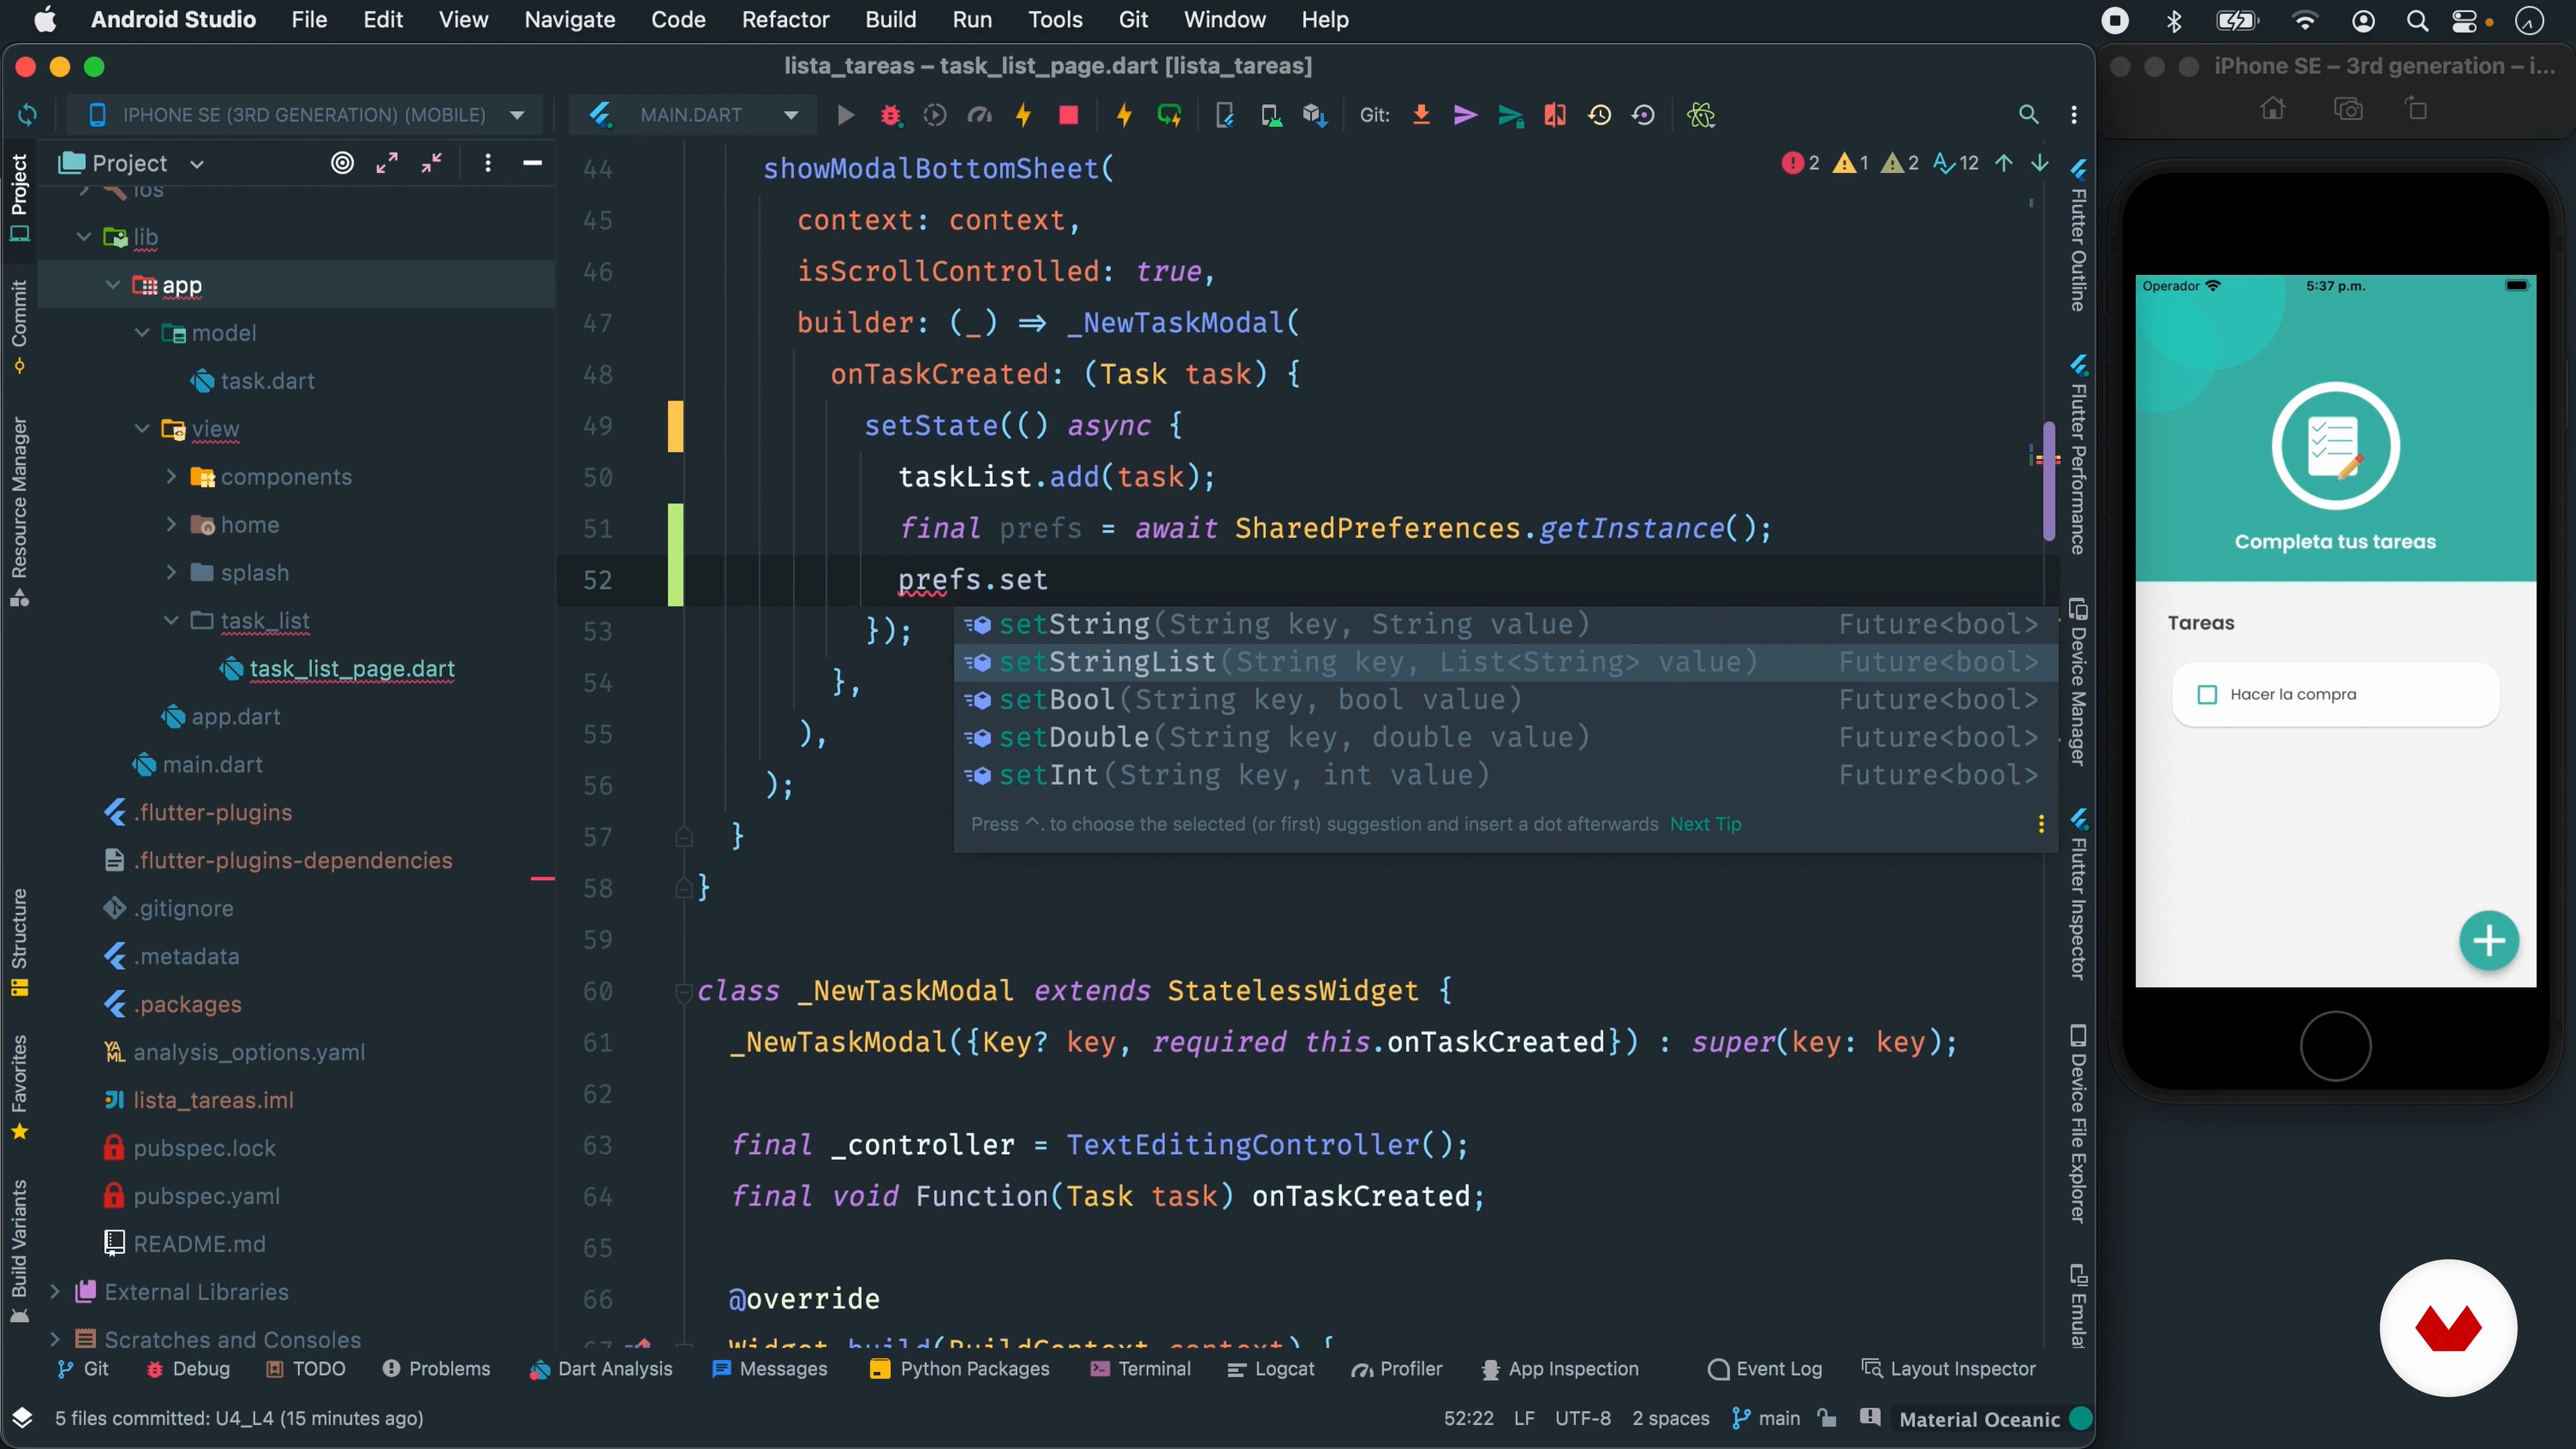The image size is (2576, 1449).
Task: Expand External Libraries node
Action: pos(55,1292)
